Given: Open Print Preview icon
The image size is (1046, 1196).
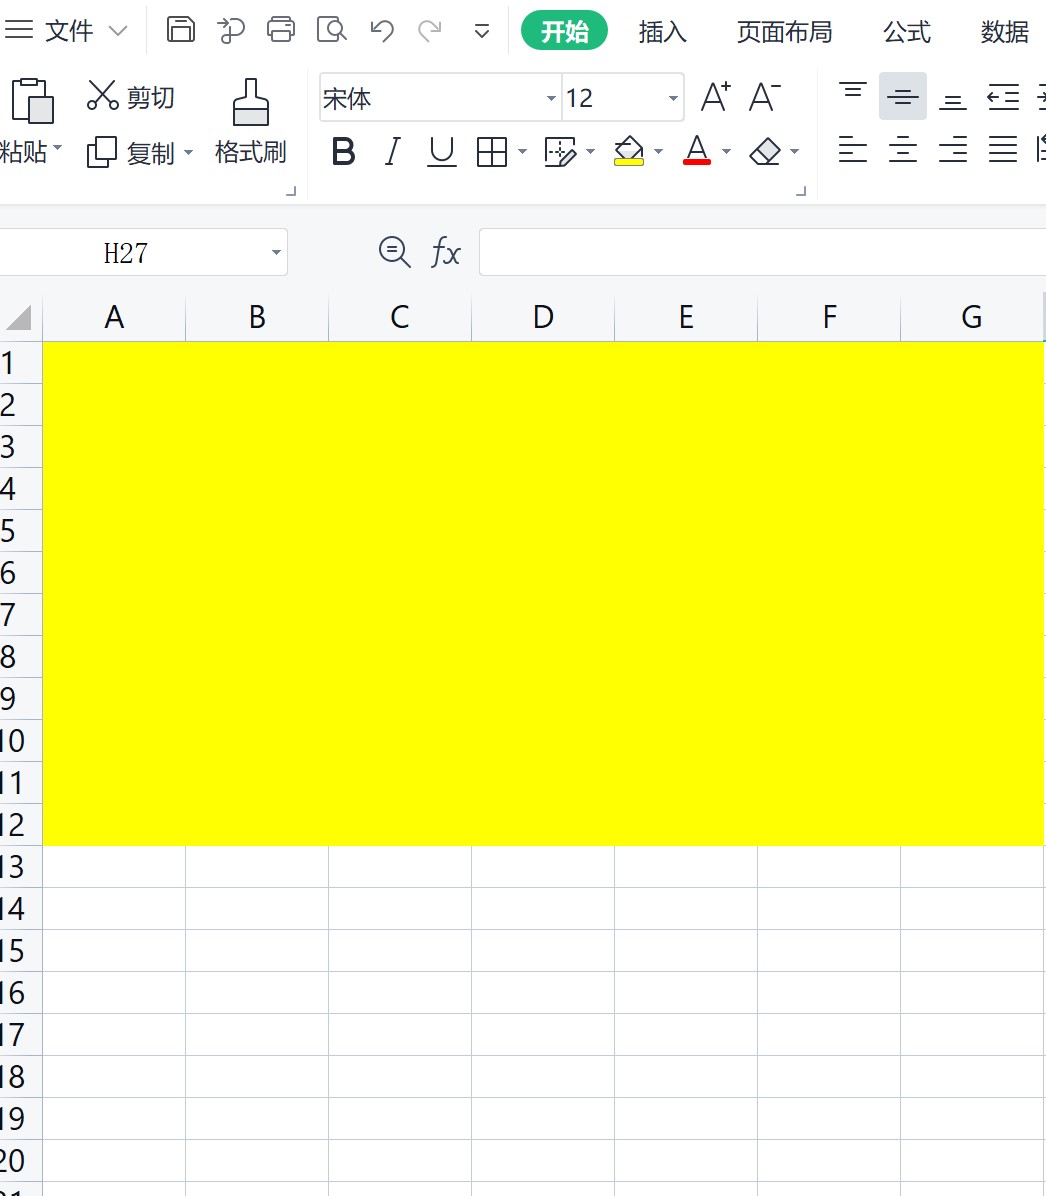Looking at the screenshot, I should point(331,31).
